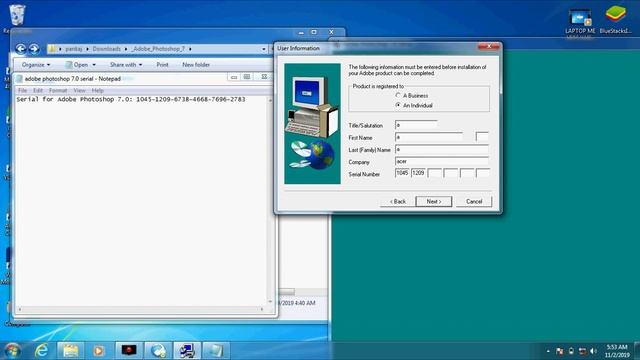The width and height of the screenshot is (640, 360).
Task: Click Print in the Explorer toolbar
Action: tap(162, 65)
